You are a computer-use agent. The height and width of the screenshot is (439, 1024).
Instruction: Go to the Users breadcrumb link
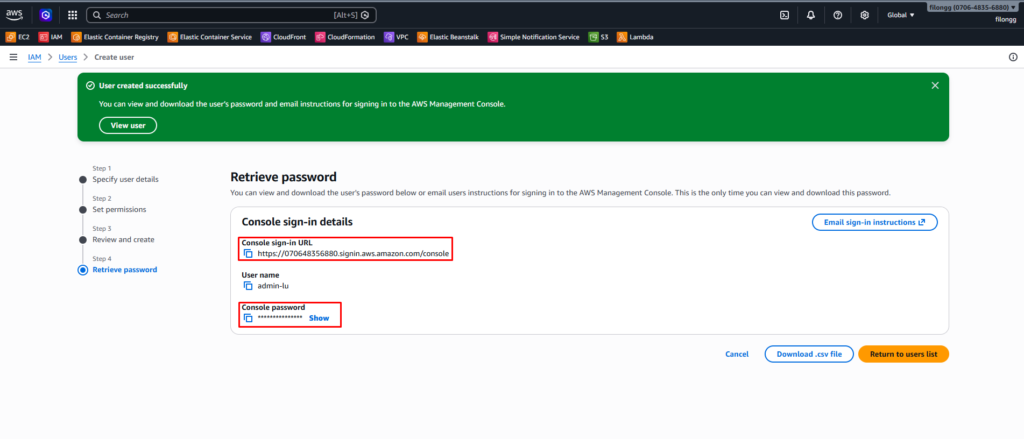point(68,57)
